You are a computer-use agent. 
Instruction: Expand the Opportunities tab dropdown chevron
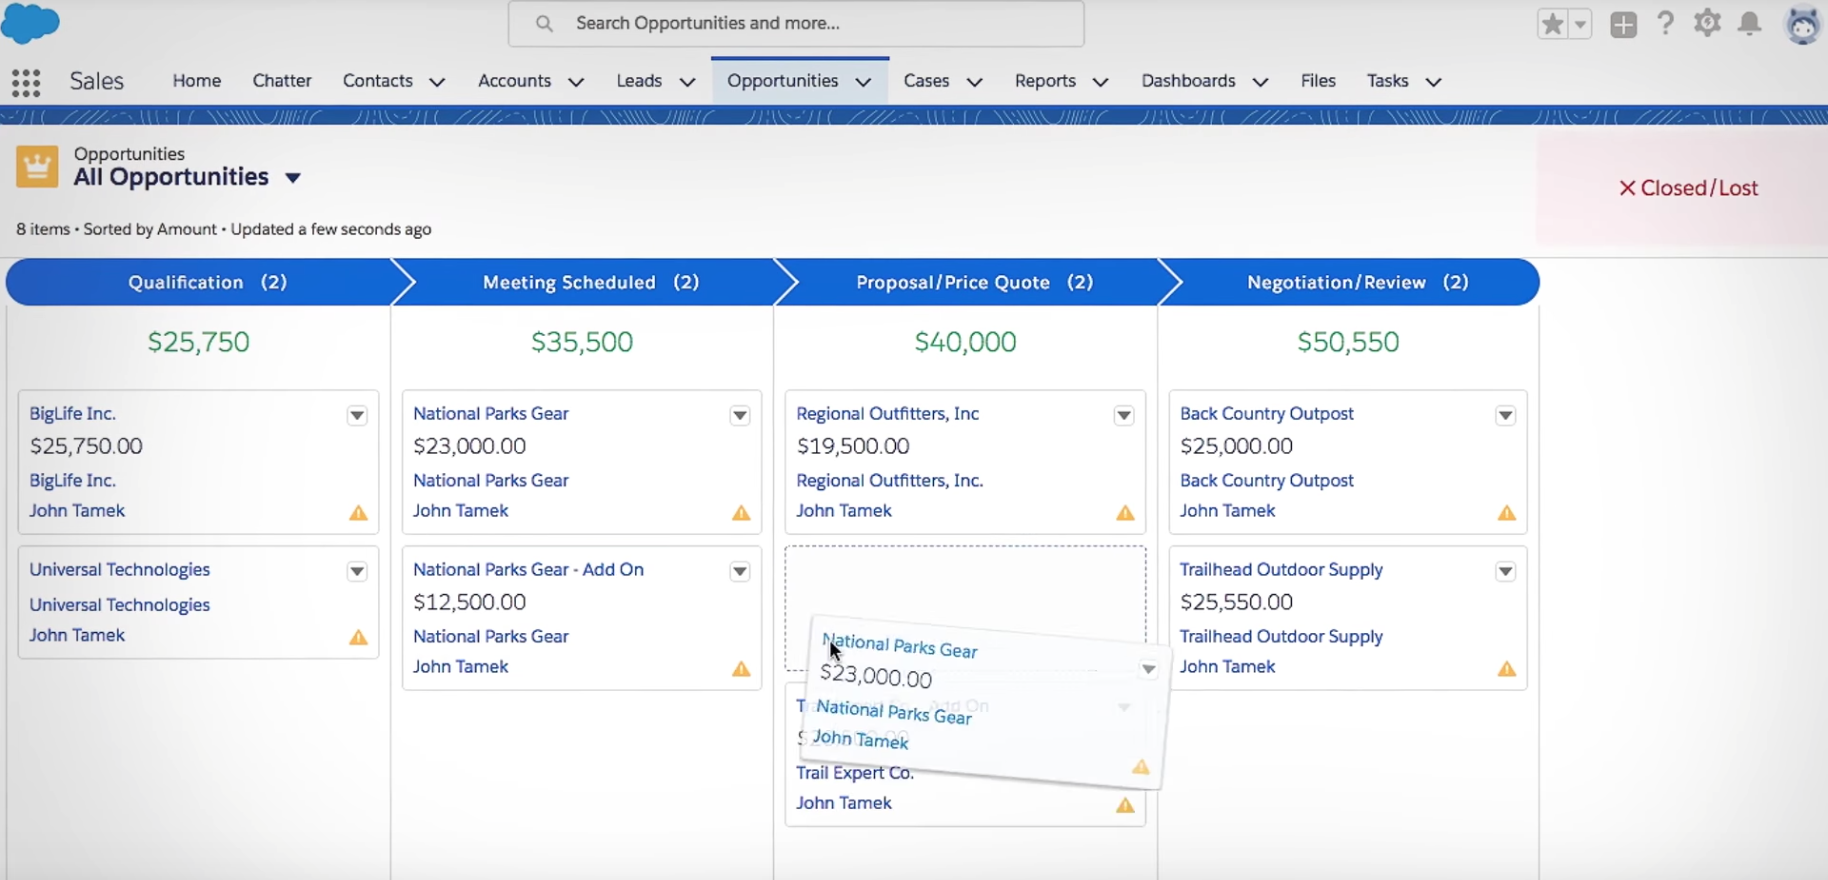(863, 82)
